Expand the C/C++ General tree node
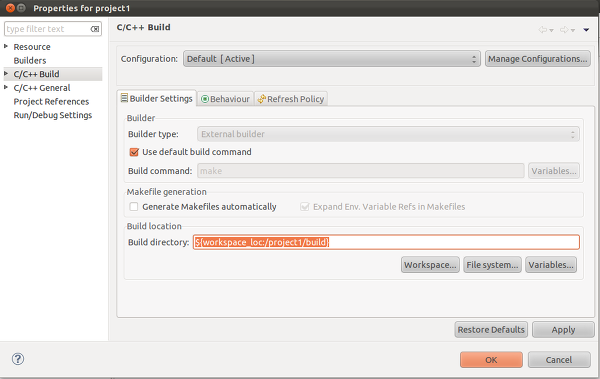The height and width of the screenshot is (379, 600). click(6, 87)
